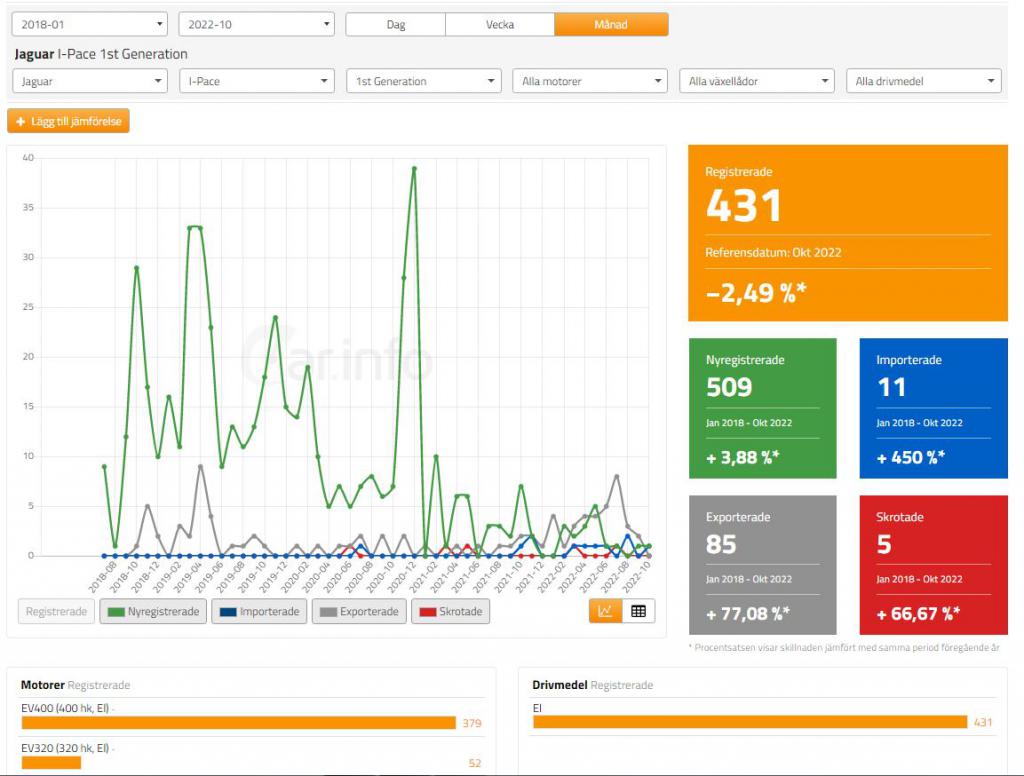Image resolution: width=1024 pixels, height=776 pixels.
Task: Click the green swatch beside Nyregistrerade
Action: (116, 612)
